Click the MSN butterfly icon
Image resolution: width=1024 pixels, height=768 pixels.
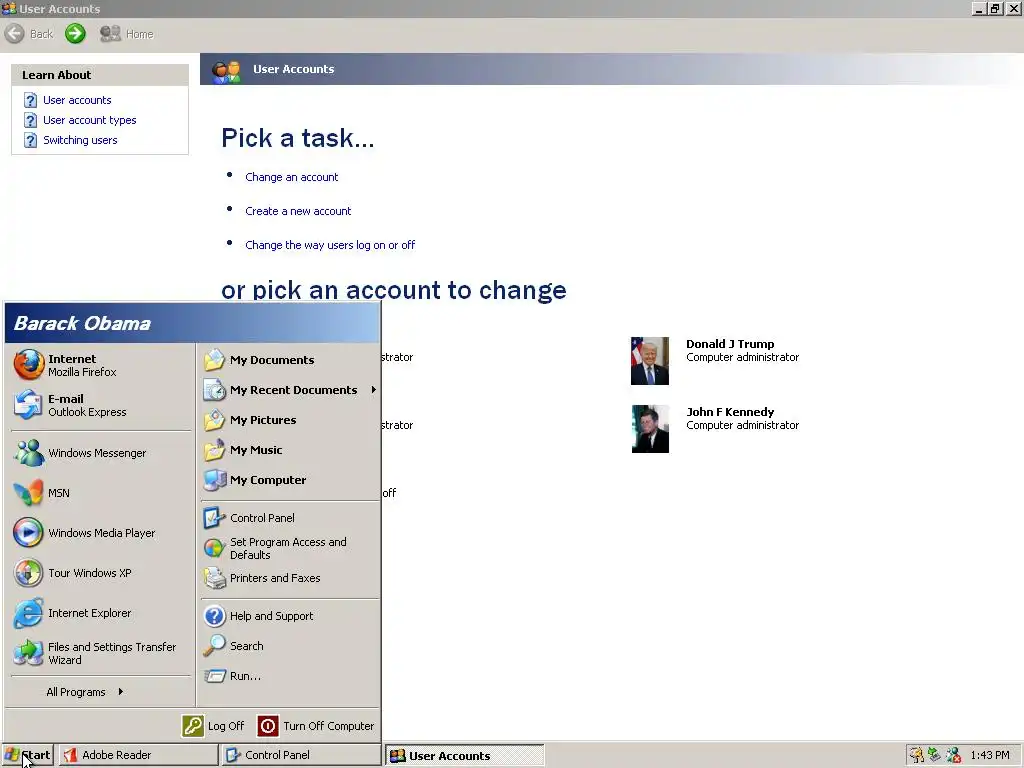pos(29,493)
